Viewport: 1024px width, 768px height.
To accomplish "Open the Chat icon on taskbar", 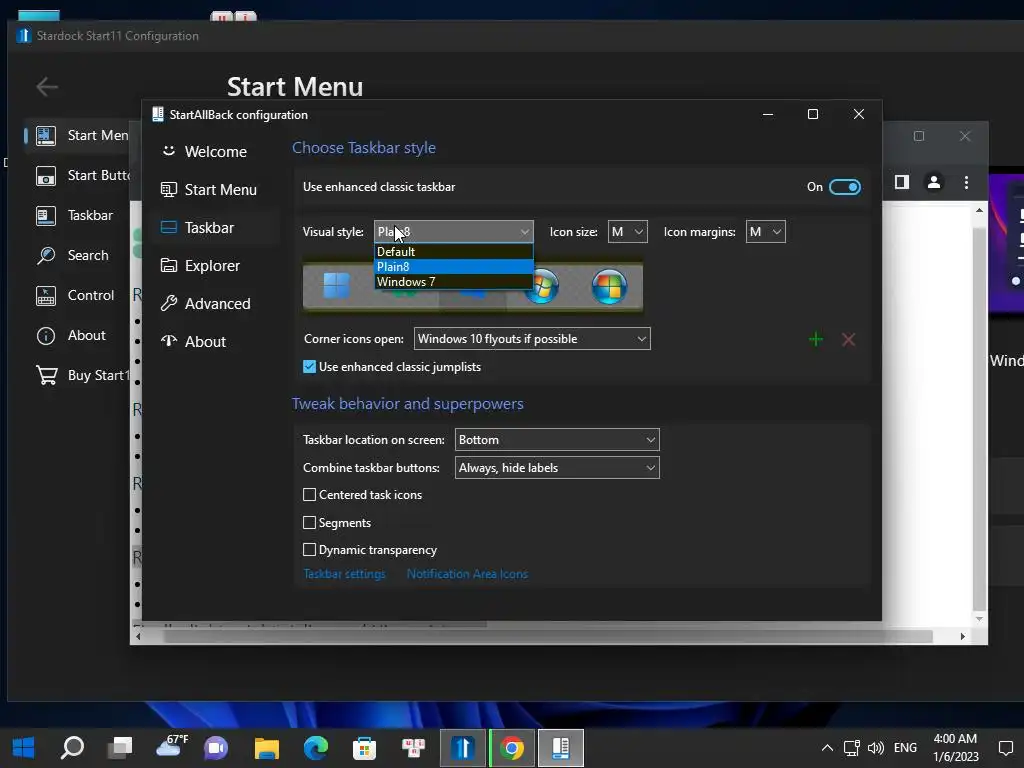I will click(216, 748).
